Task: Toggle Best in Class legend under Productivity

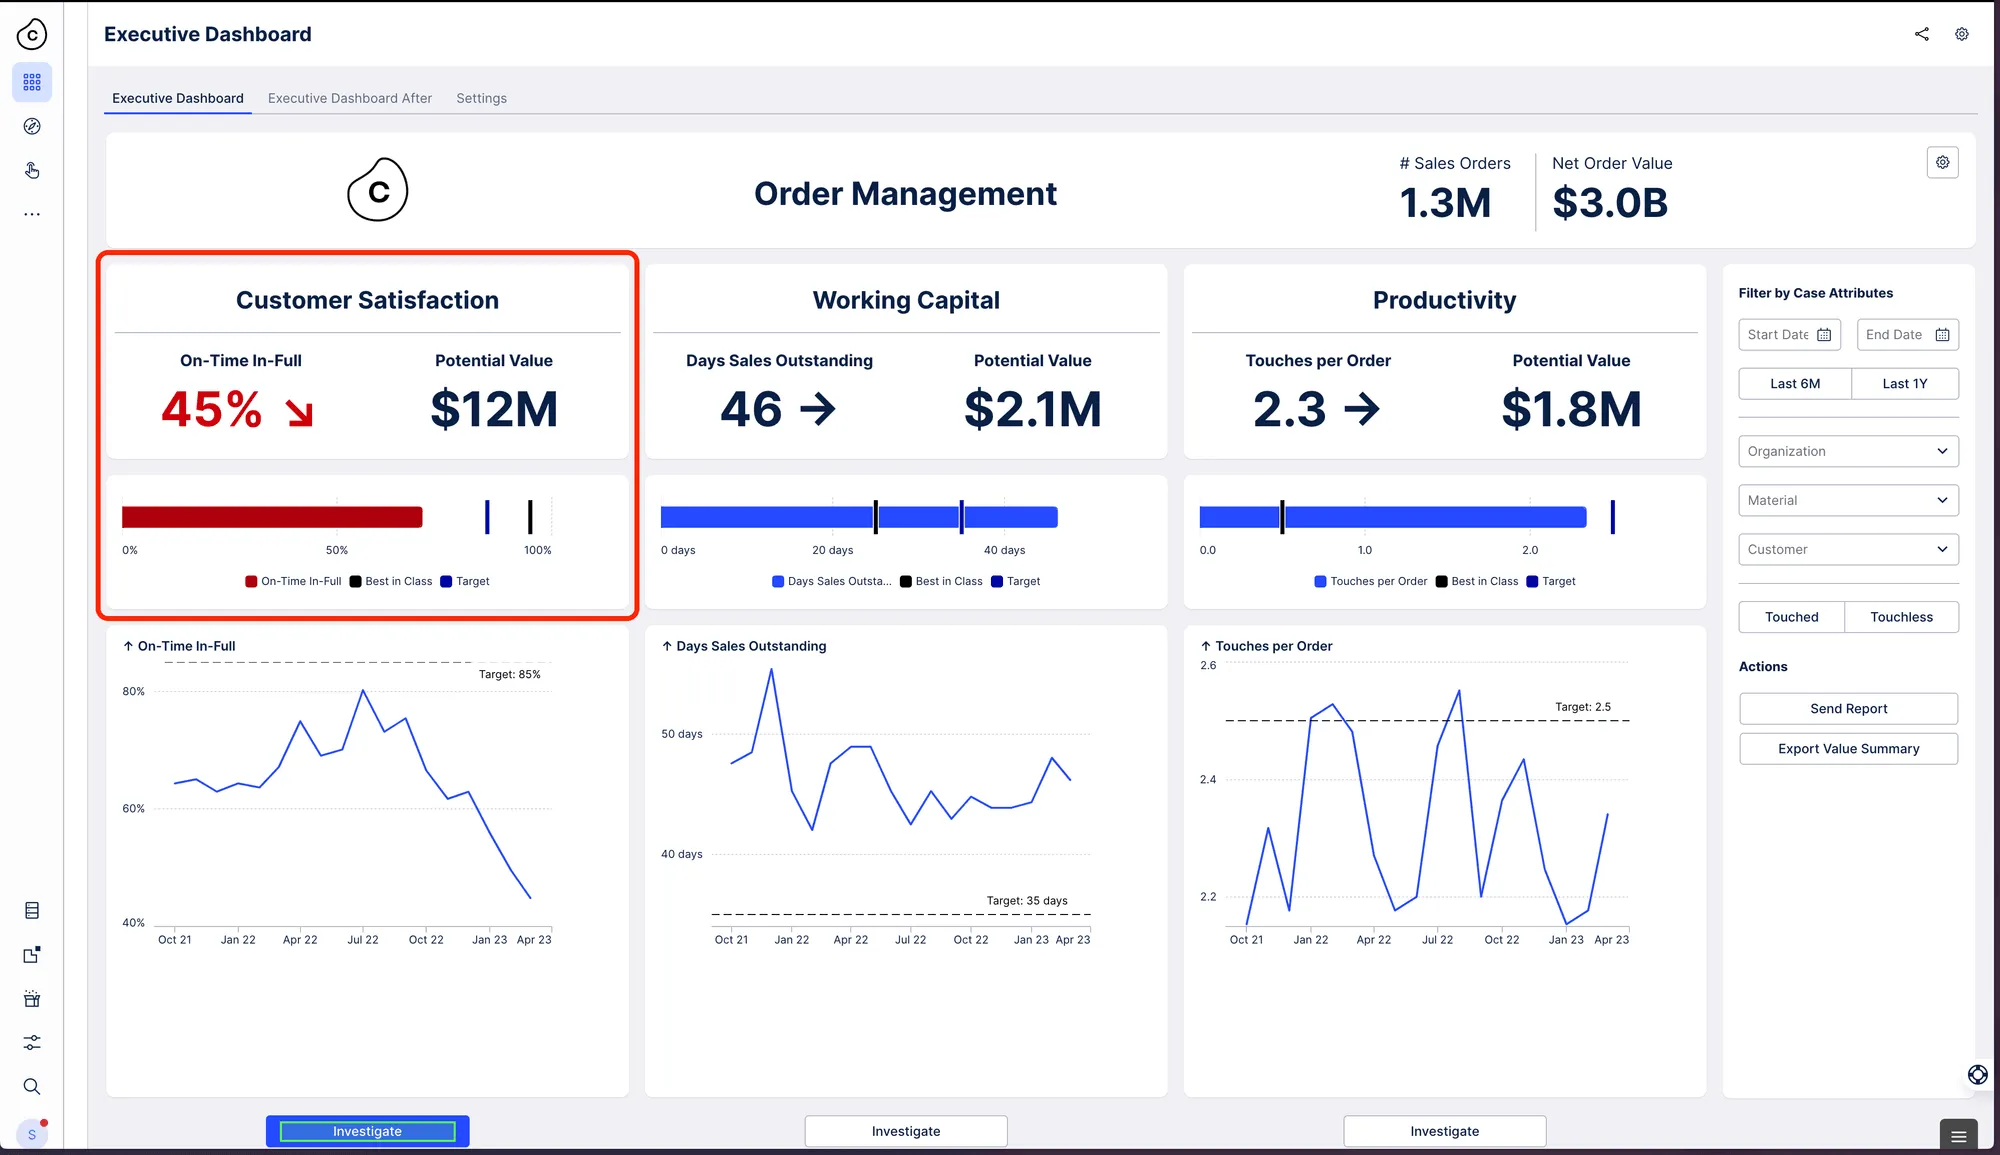Action: point(1477,581)
